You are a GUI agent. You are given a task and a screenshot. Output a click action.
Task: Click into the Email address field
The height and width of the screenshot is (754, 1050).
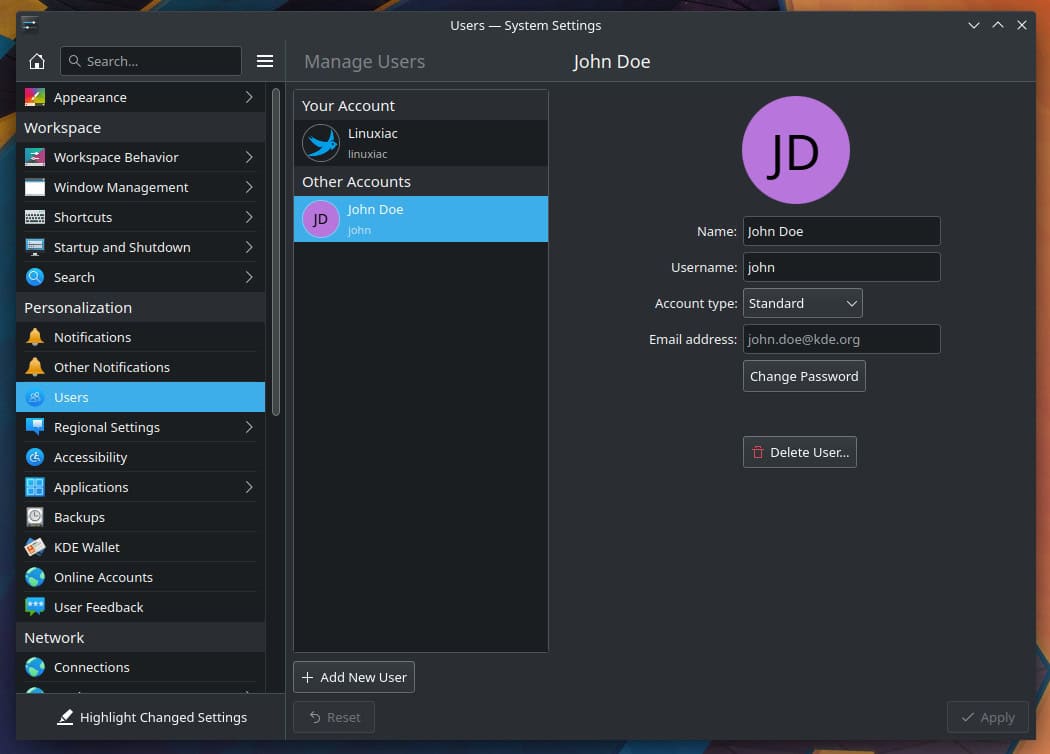pyautogui.click(x=840, y=339)
